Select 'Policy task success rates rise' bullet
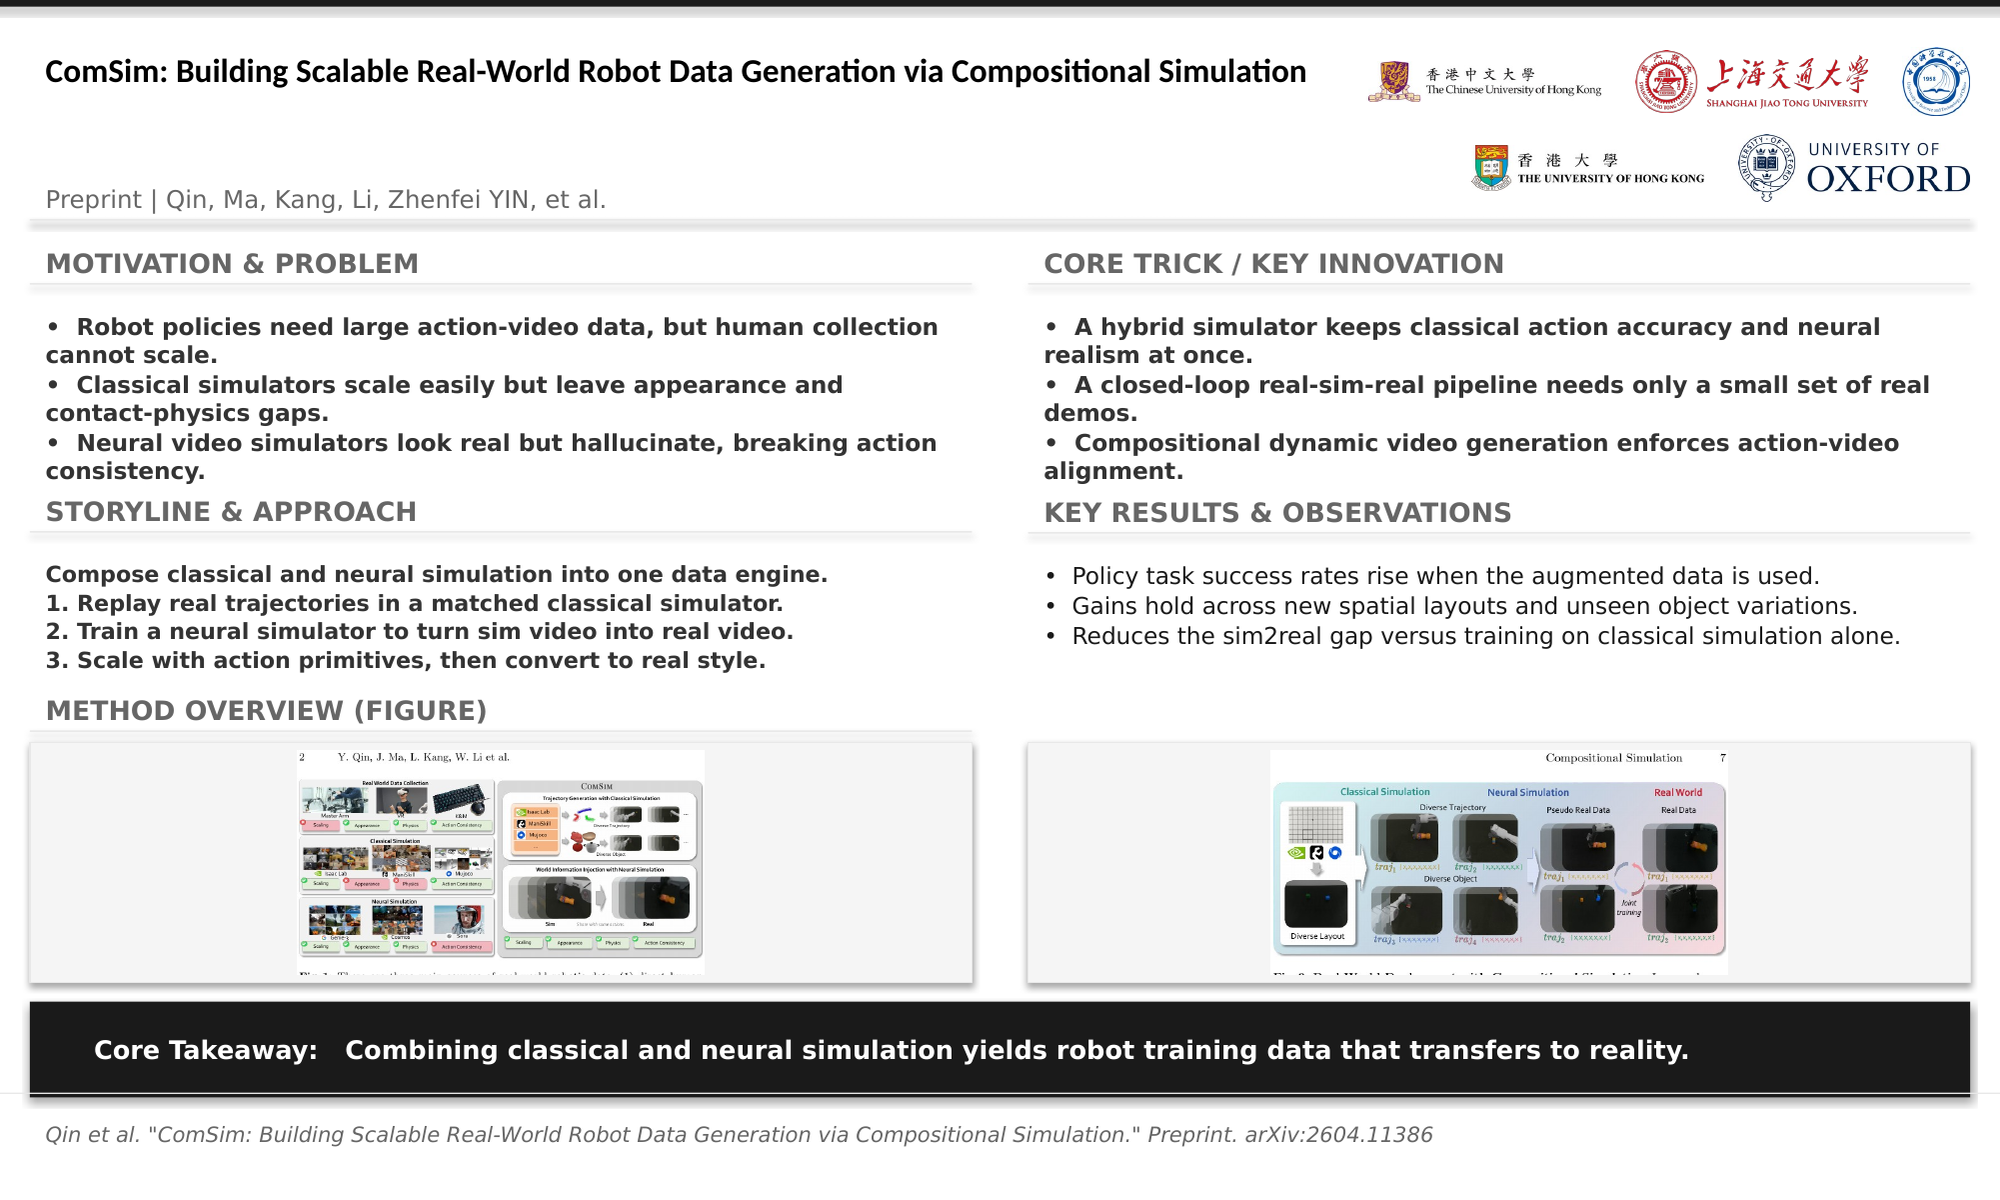2000x1200 pixels. tap(1432, 577)
